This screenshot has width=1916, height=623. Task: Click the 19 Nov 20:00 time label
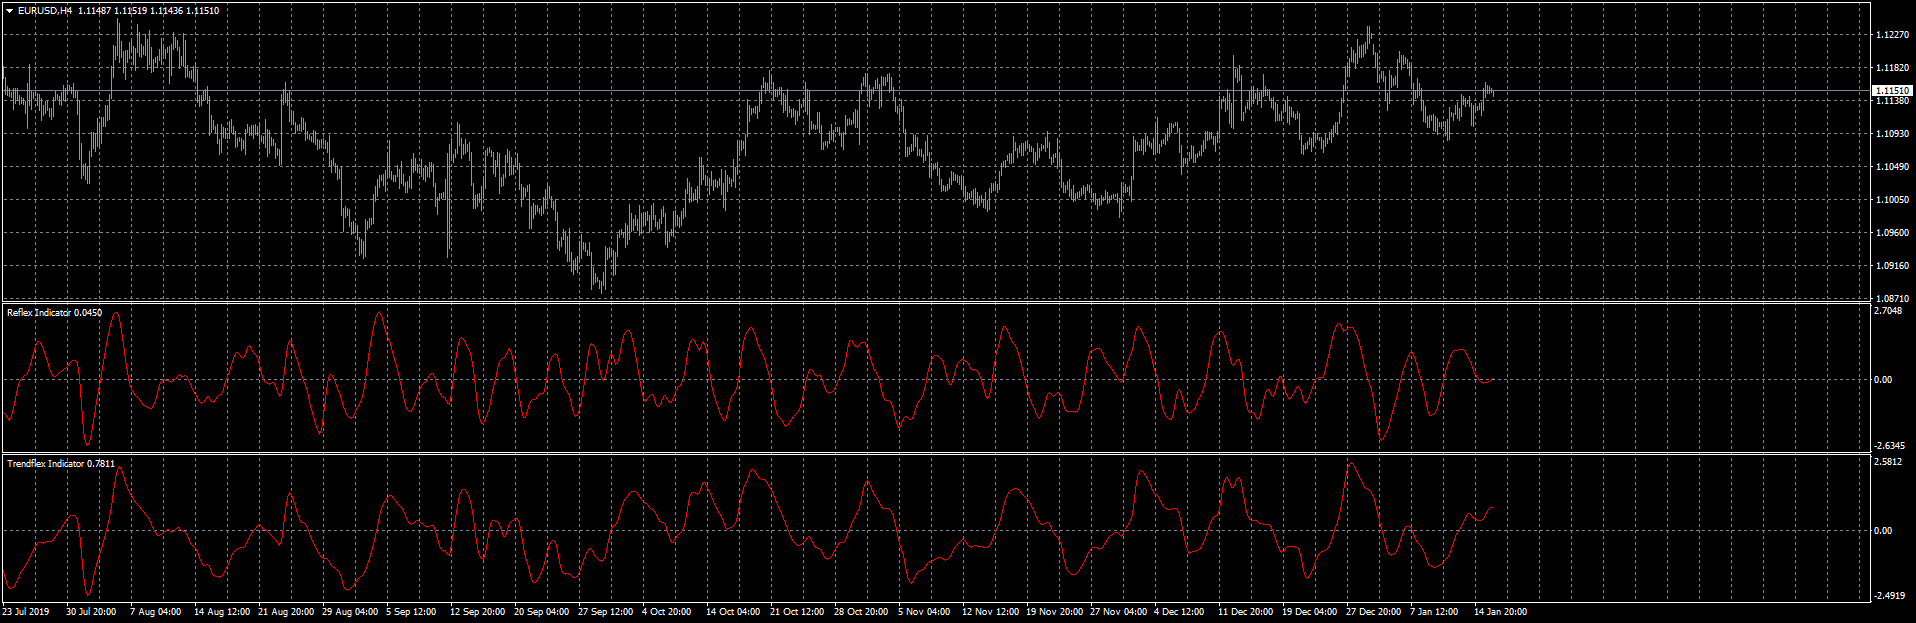[x=1054, y=612]
